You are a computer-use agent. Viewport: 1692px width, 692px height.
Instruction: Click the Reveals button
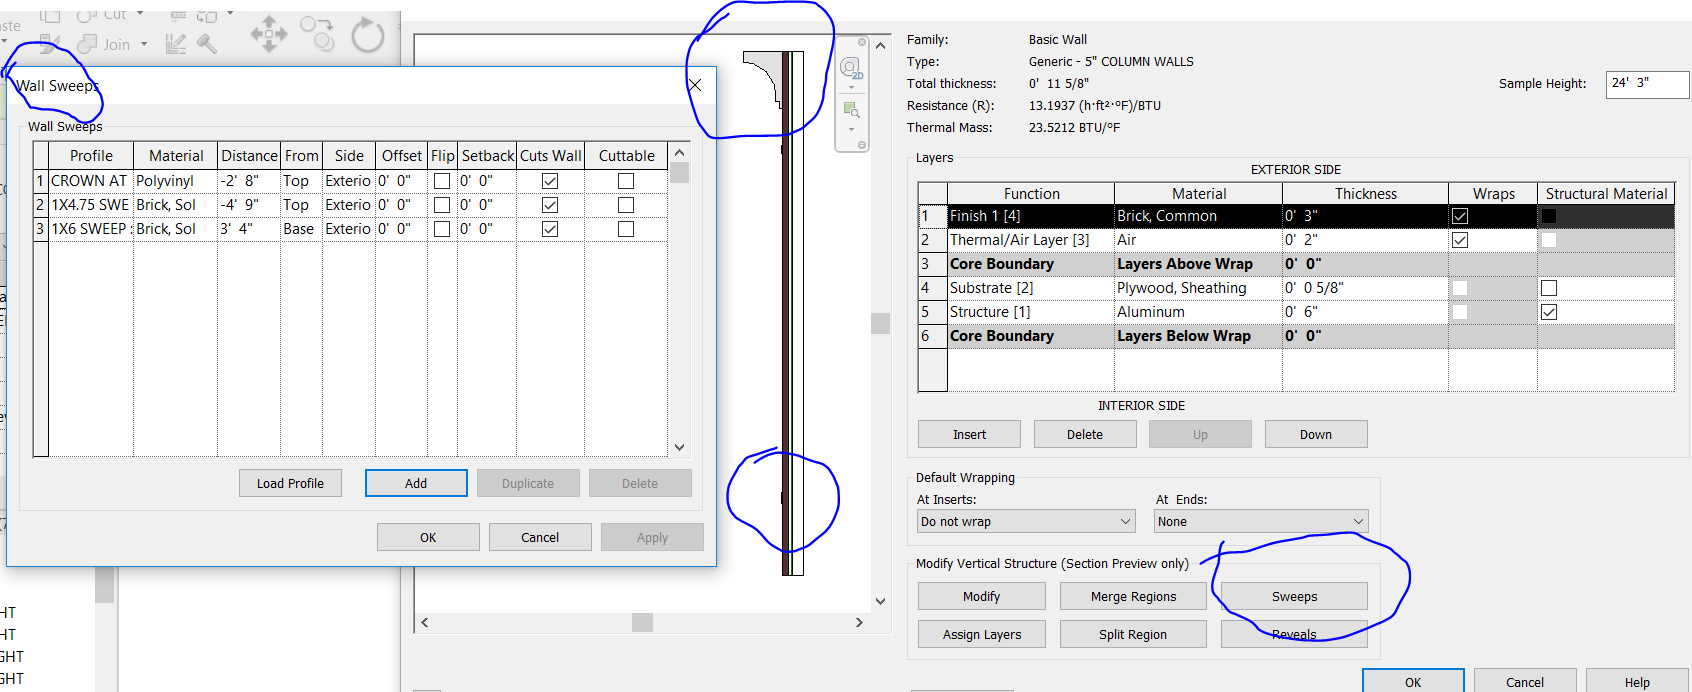pyautogui.click(x=1294, y=634)
